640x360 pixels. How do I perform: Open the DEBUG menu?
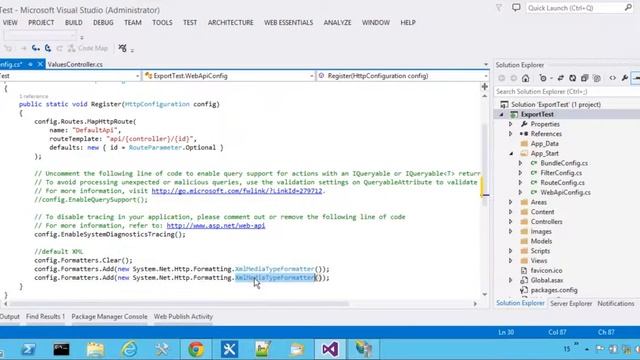tap(103, 23)
